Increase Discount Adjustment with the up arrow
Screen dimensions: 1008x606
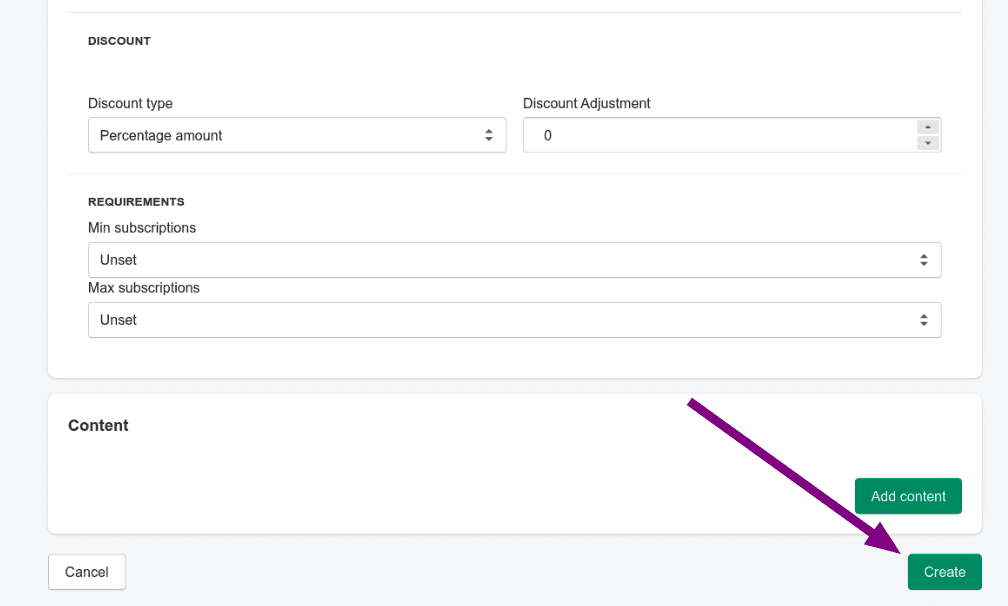pyautogui.click(x=928, y=127)
